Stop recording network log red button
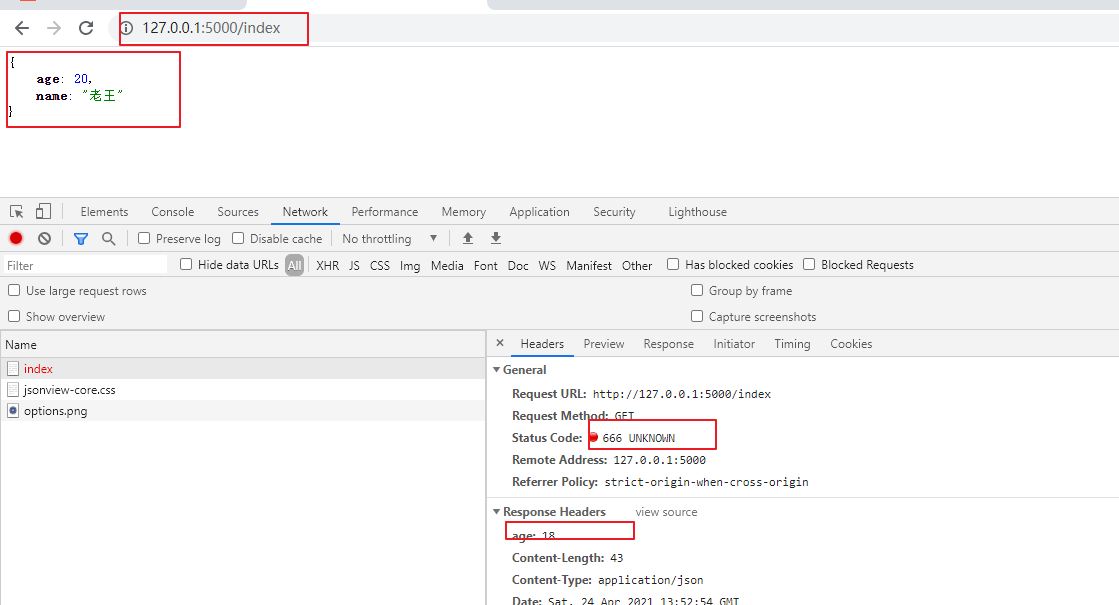This screenshot has width=1119, height=605. click(16, 238)
